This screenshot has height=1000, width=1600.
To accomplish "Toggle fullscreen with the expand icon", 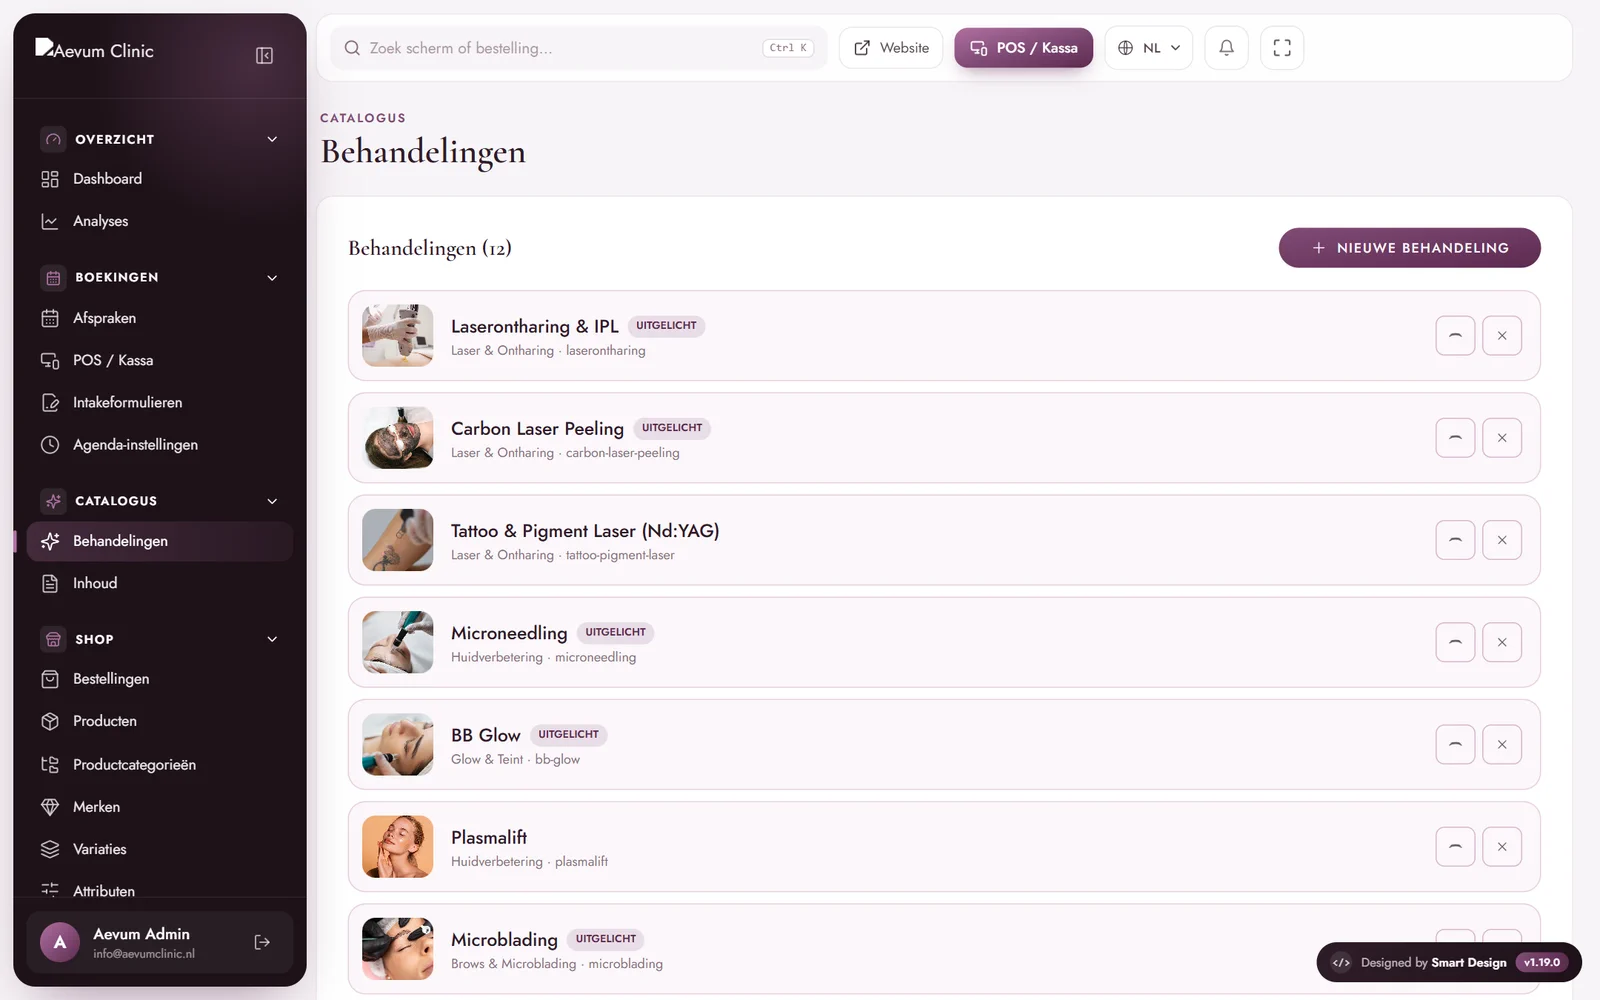I will (x=1282, y=48).
